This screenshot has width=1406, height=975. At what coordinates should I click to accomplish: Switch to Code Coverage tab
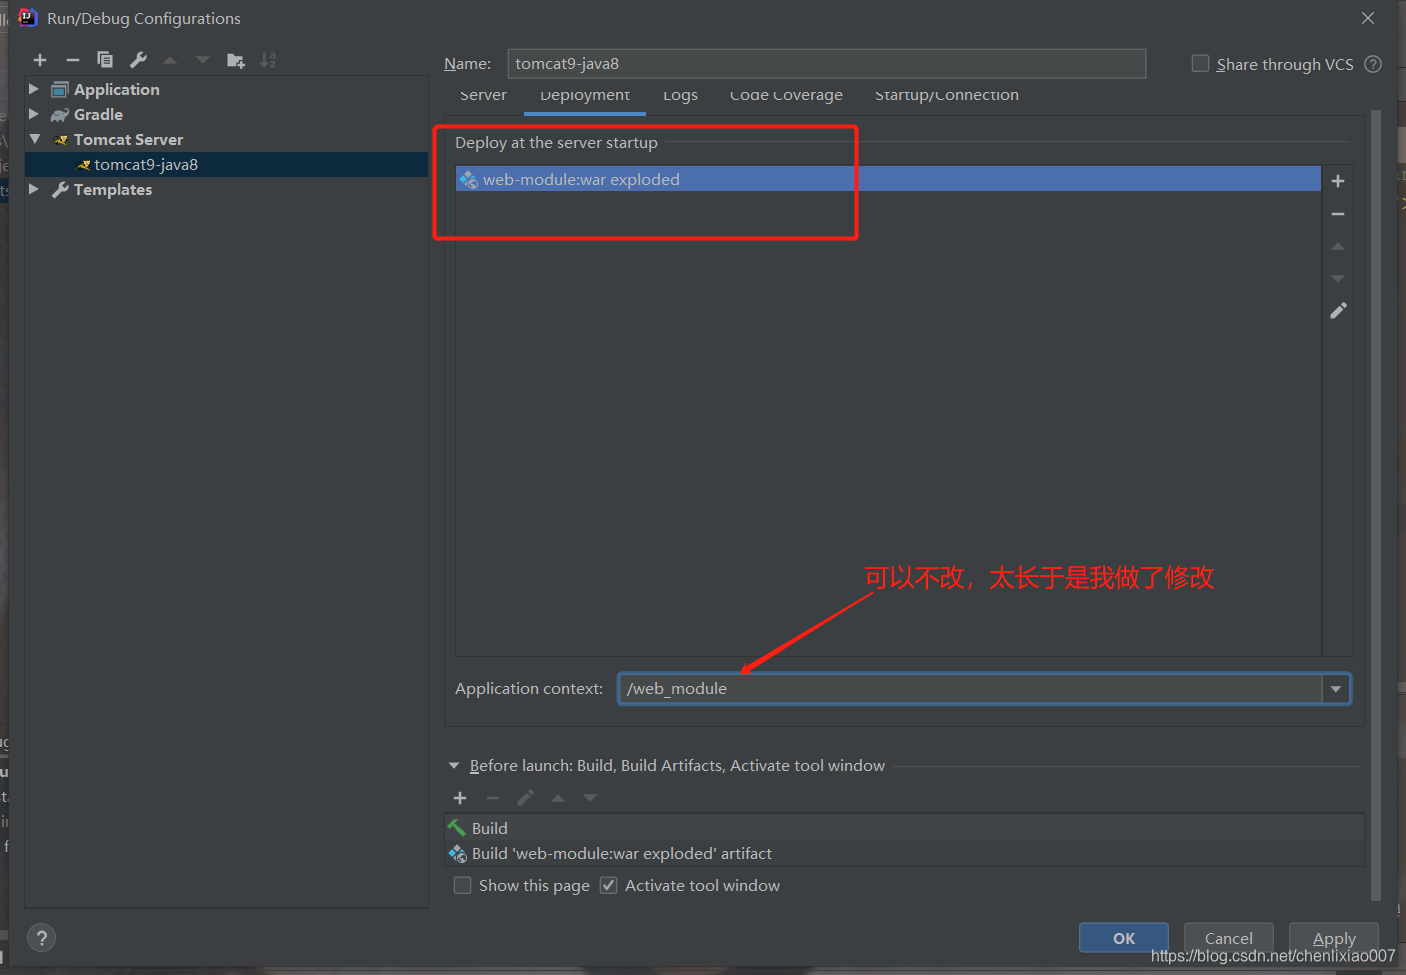(x=786, y=96)
